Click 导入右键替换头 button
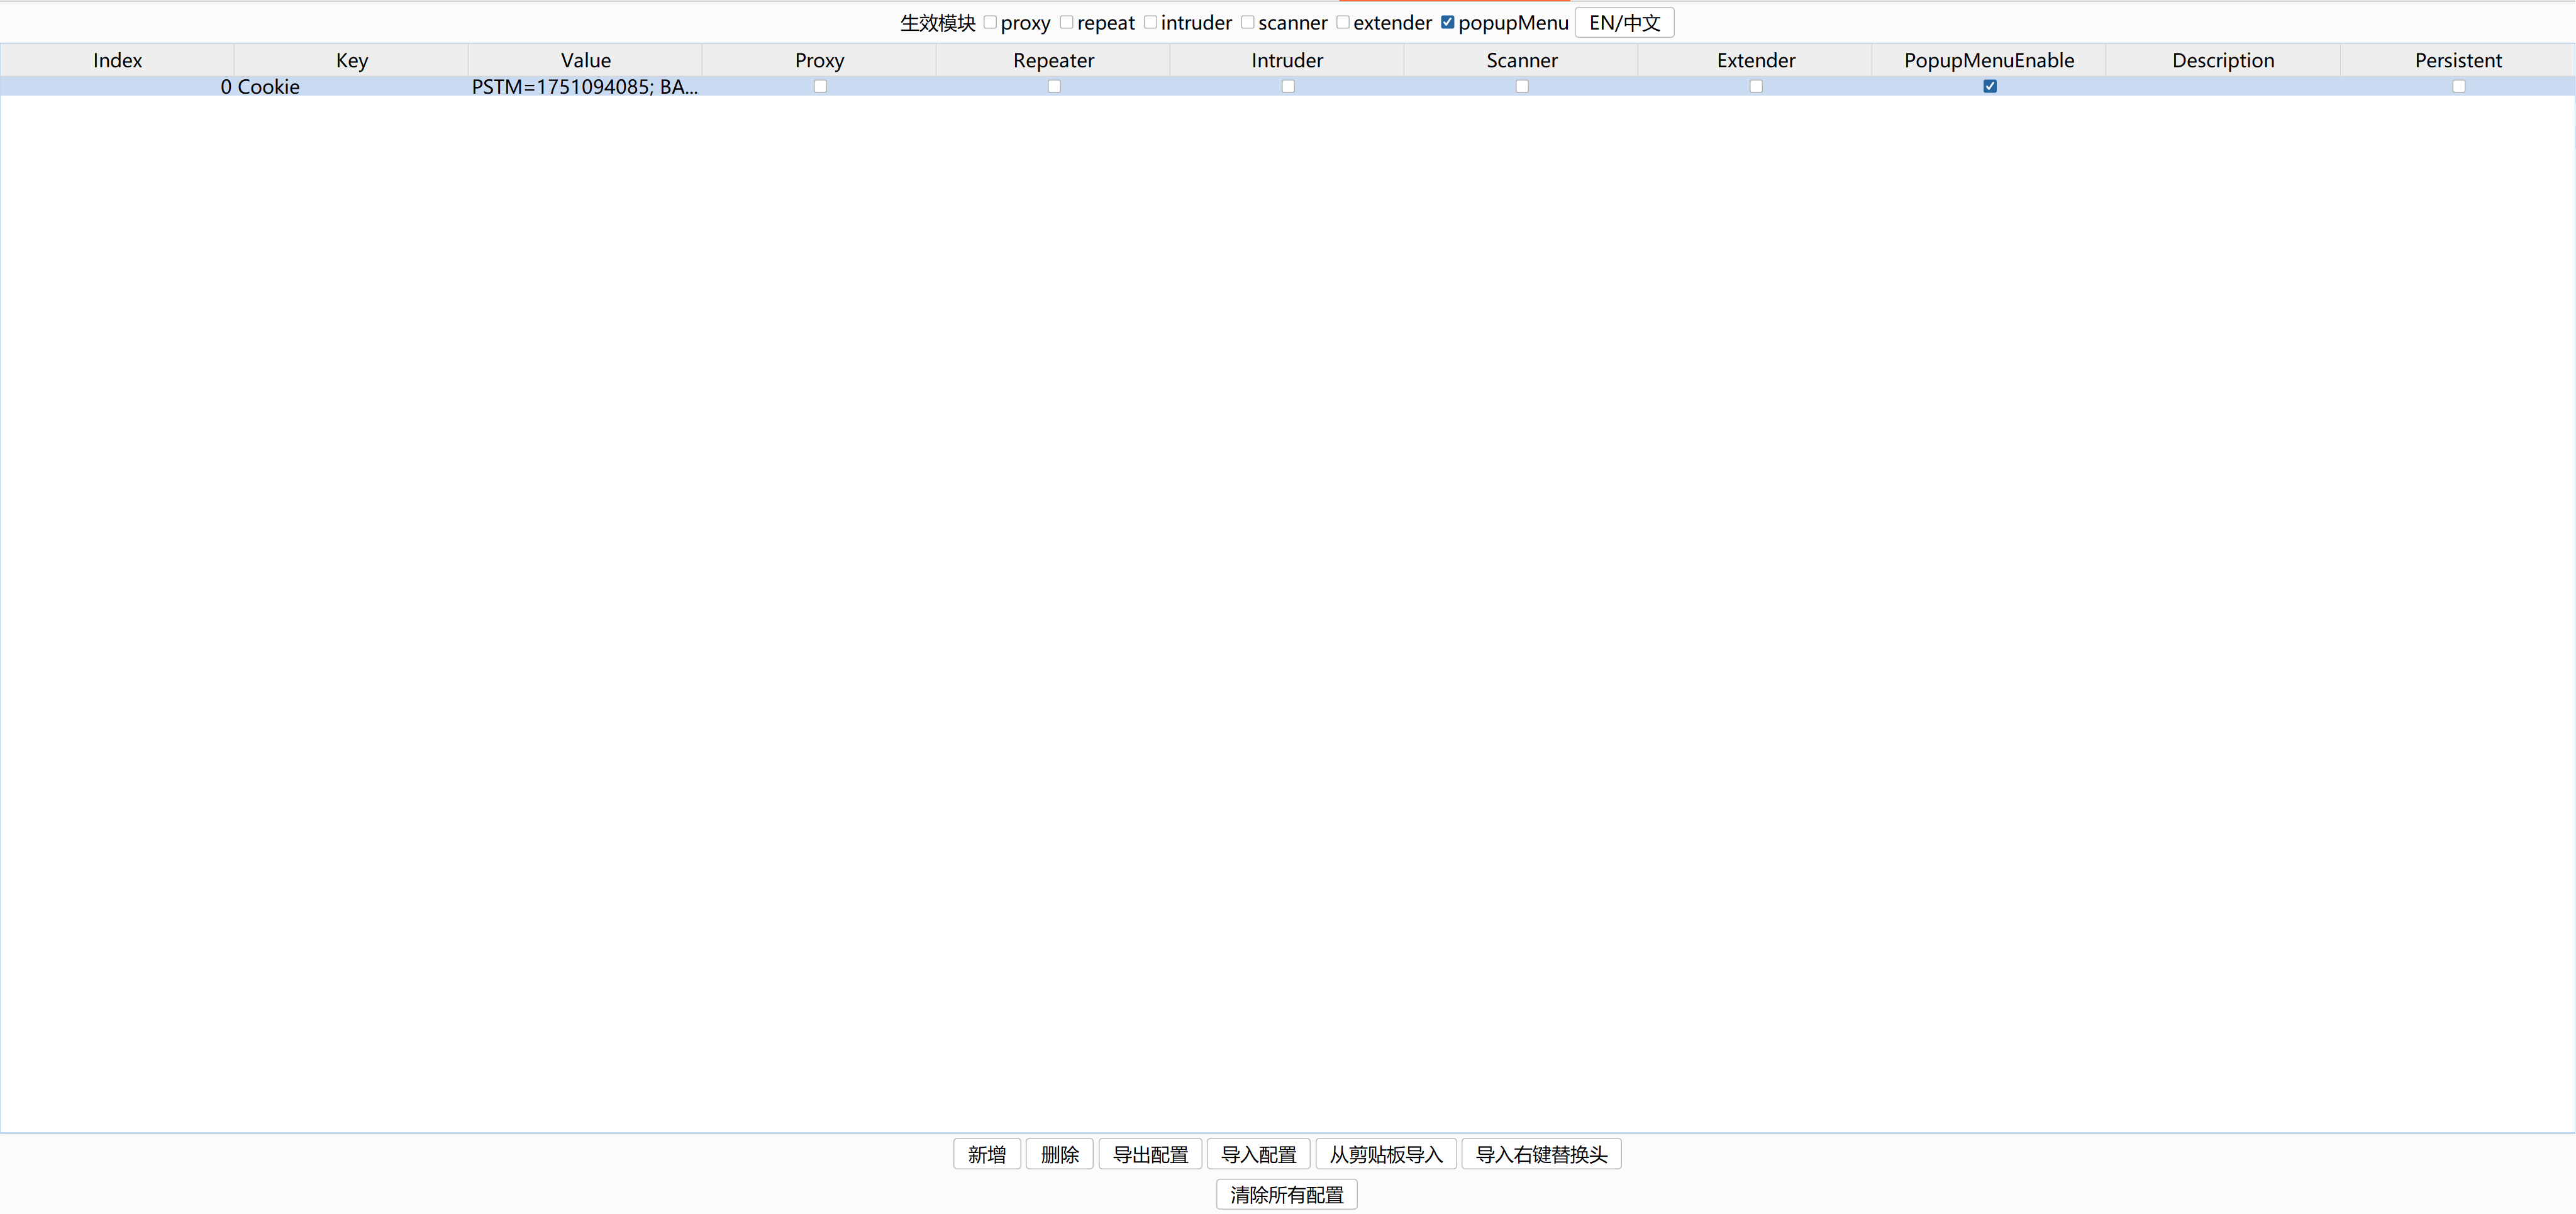This screenshot has width=2576, height=1214. pyautogui.click(x=1540, y=1154)
